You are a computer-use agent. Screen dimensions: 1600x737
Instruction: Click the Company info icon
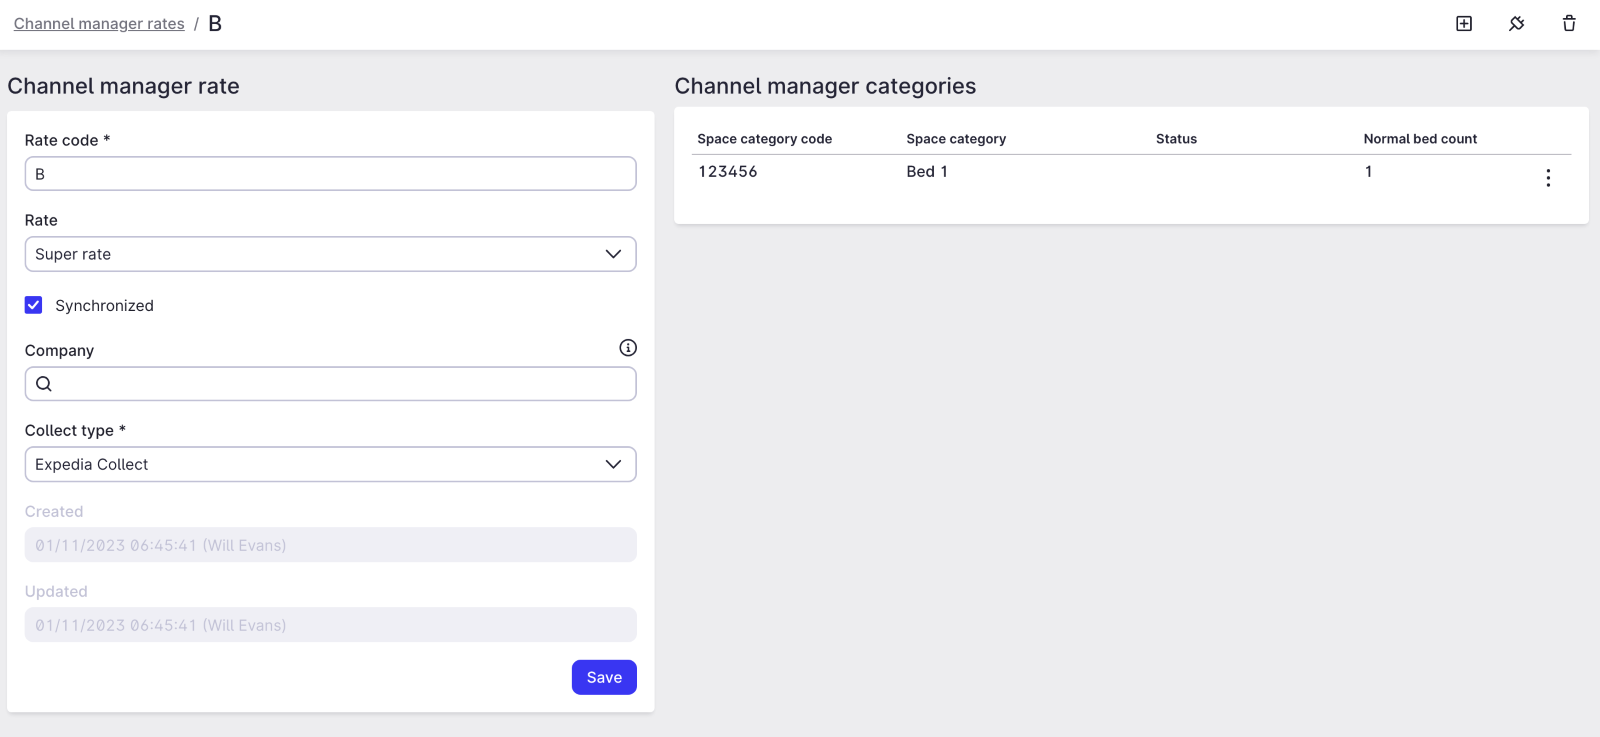(628, 348)
